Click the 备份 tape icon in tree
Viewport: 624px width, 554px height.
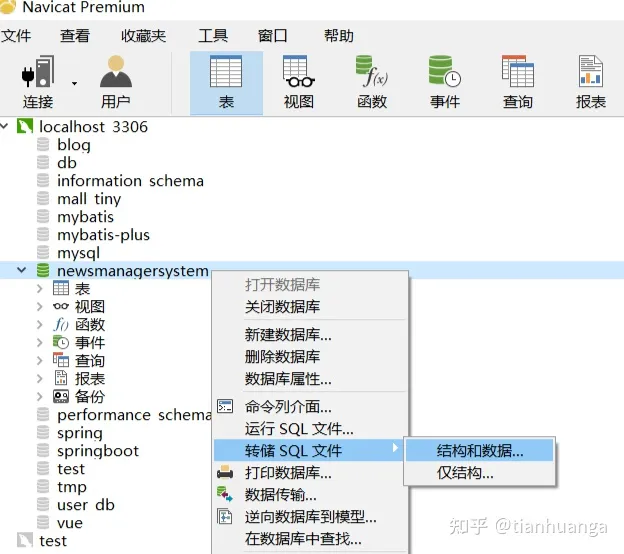(61, 396)
